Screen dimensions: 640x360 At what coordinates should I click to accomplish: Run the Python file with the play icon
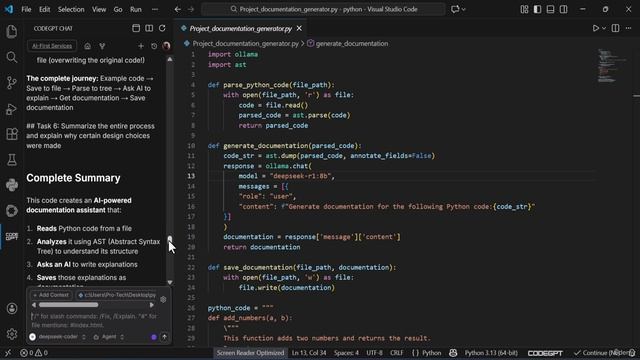[596, 28]
